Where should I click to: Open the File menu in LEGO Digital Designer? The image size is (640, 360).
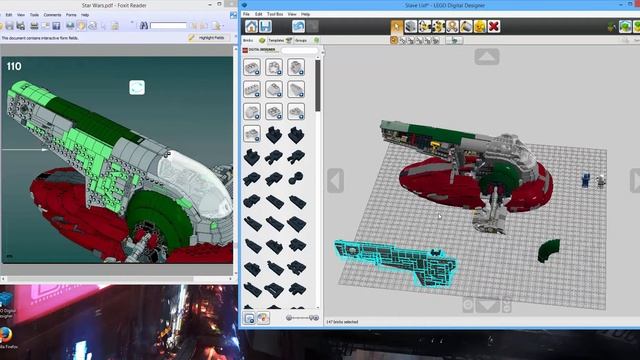tap(246, 14)
